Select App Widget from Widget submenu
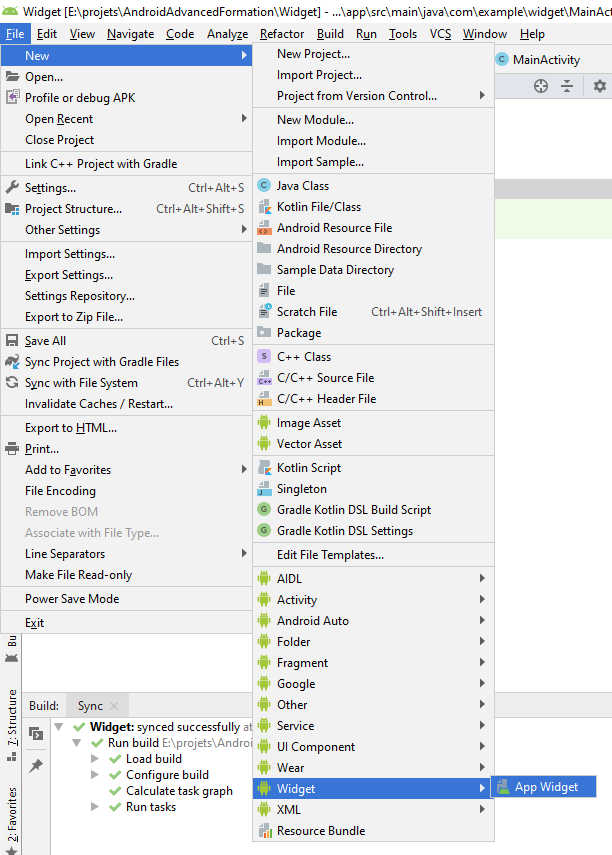Screen dimensions: 612x855 tap(546, 787)
